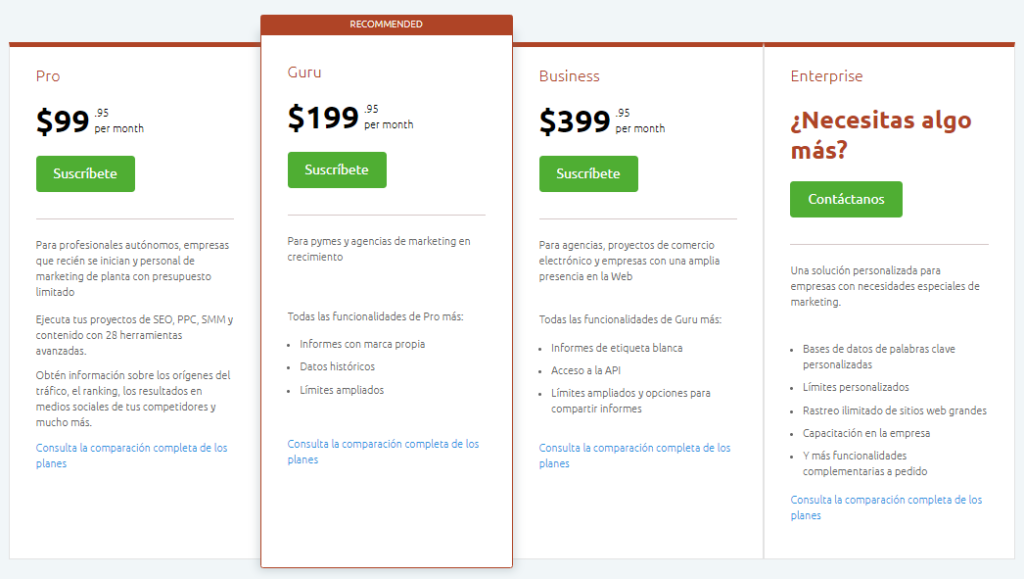Subscribe to the Guru plan
The width and height of the screenshot is (1024, 579).
[336, 170]
